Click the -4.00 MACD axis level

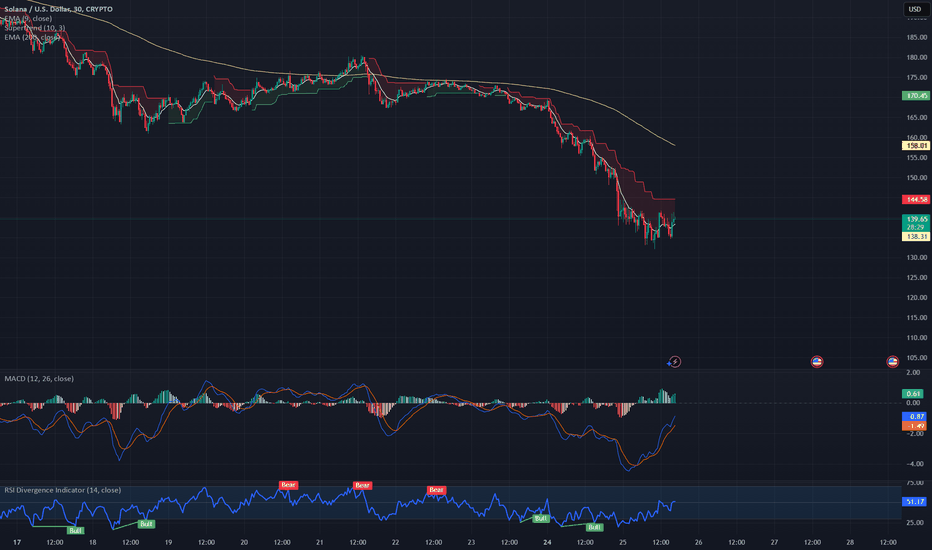click(915, 464)
